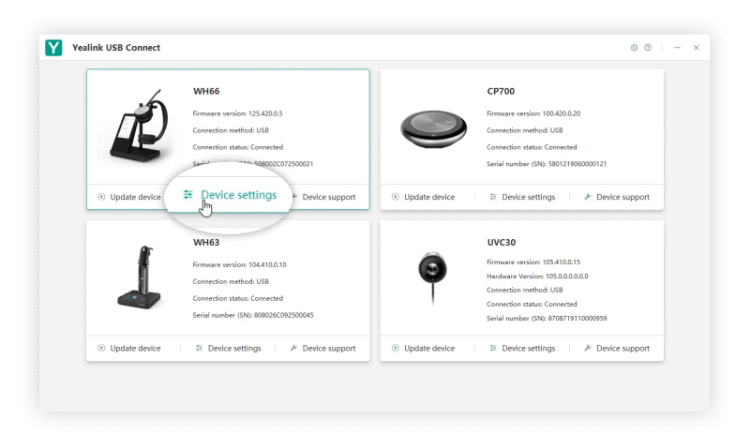The height and width of the screenshot is (446, 751).
Task: Open Device support for UVC30
Action: coord(617,348)
